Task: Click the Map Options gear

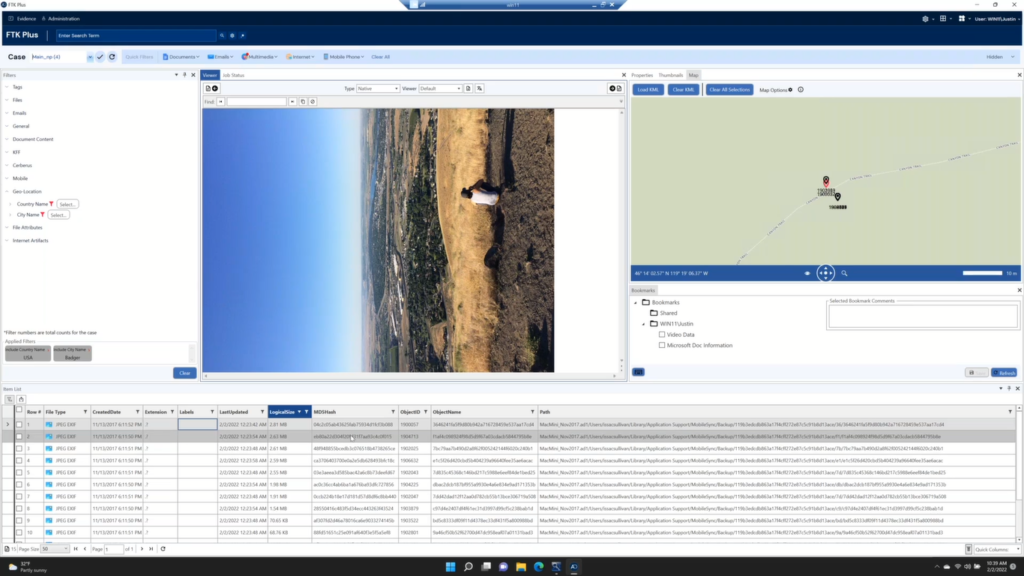Action: click(x=790, y=89)
